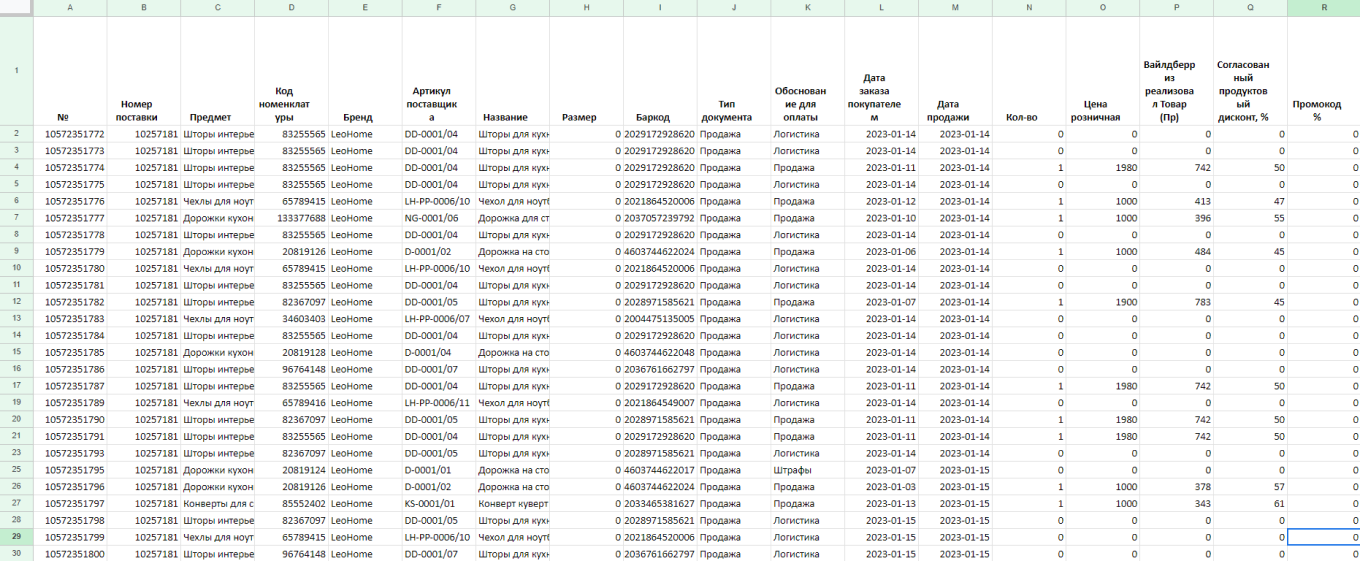Select the 'Баркод' header cell

[659, 117]
